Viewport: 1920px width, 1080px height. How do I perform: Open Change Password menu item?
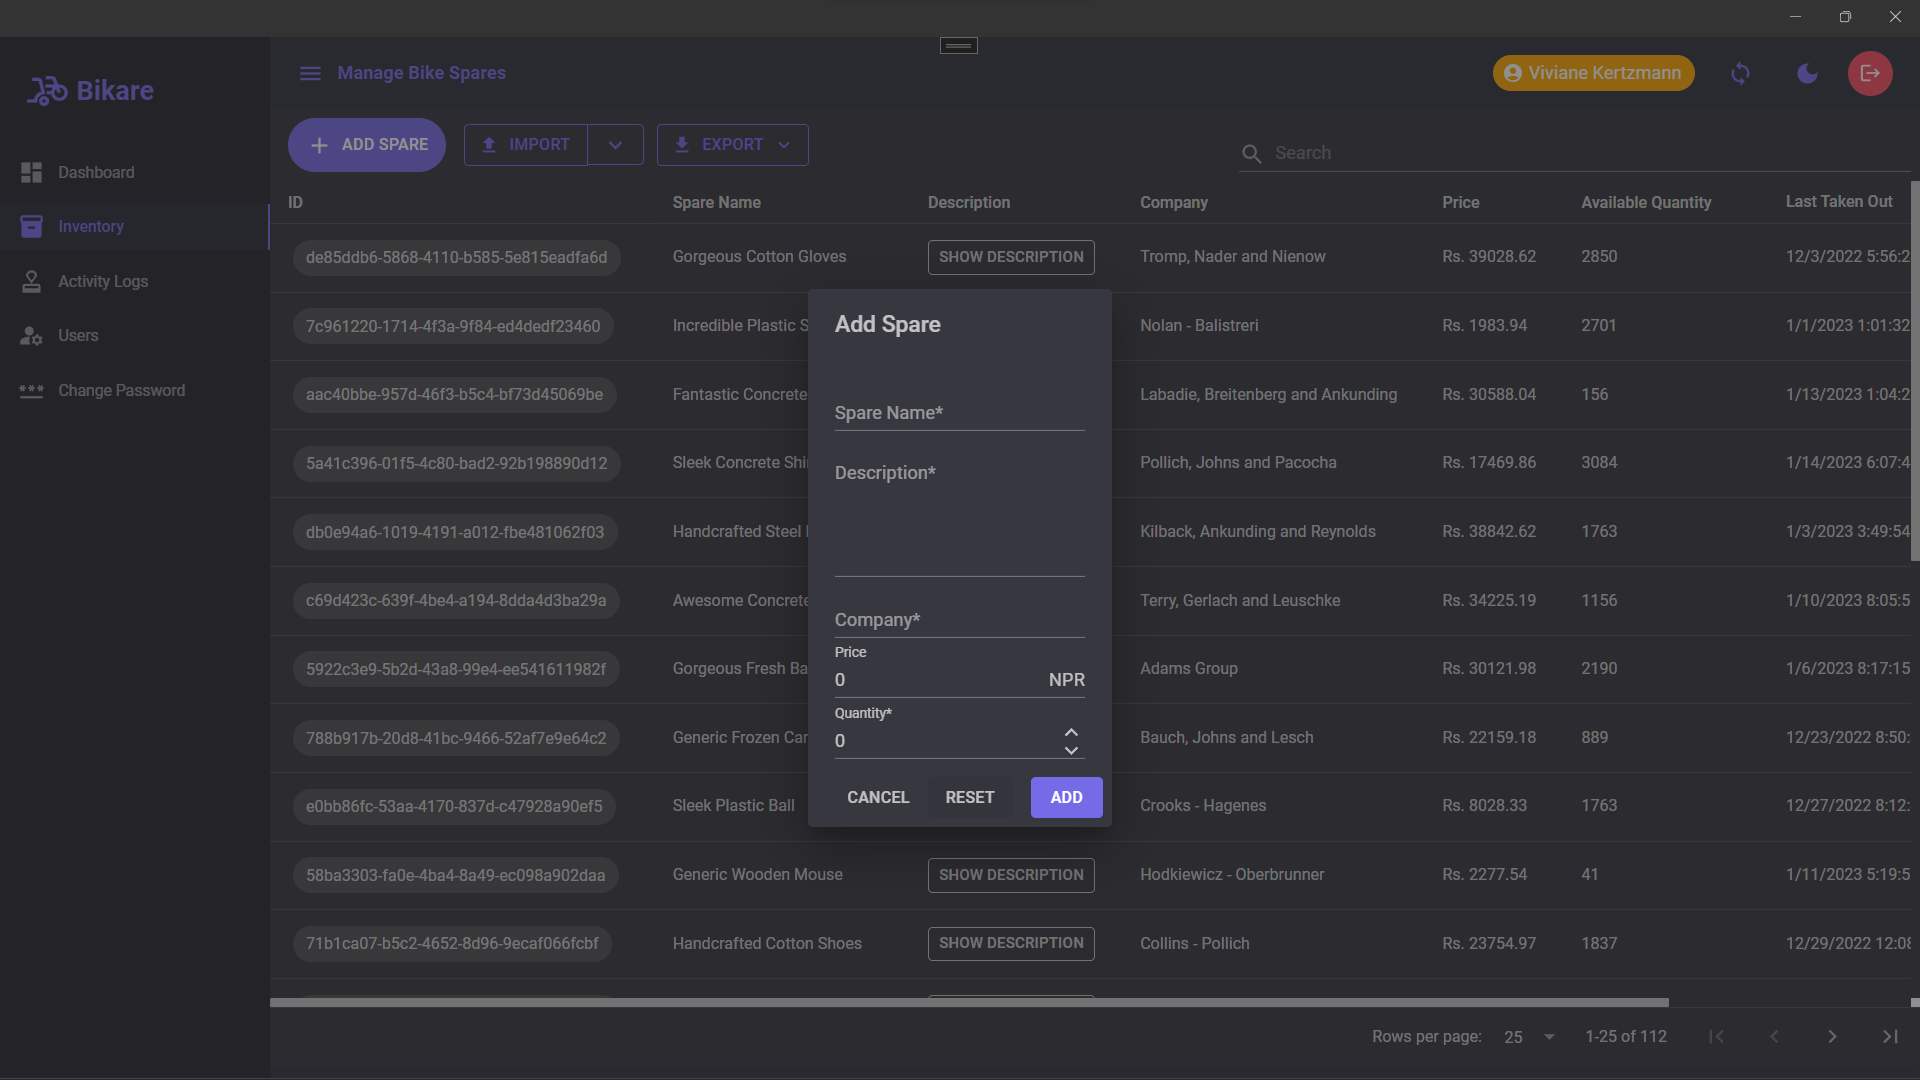point(121,390)
